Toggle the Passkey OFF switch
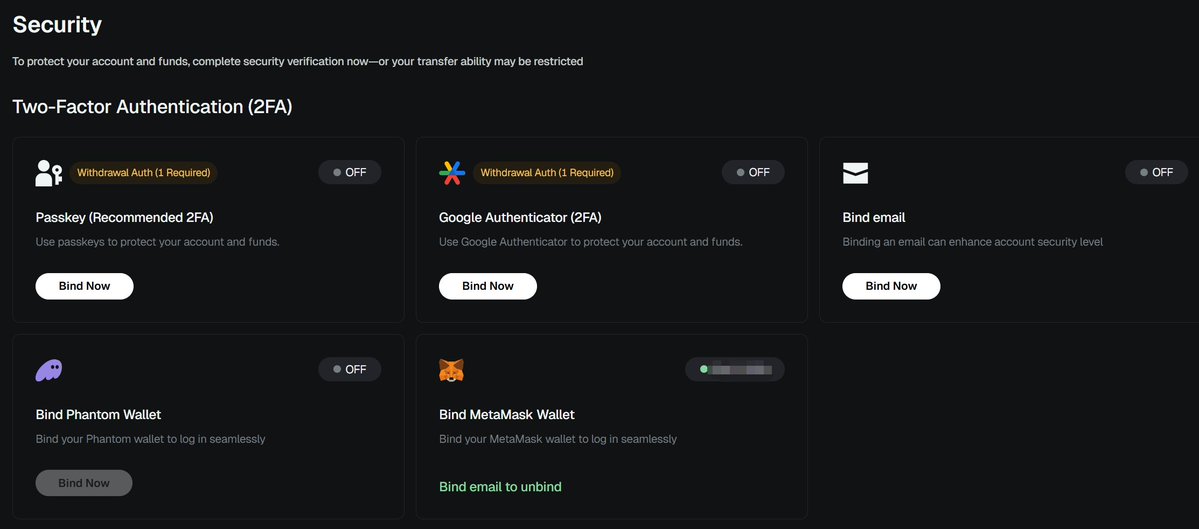Image resolution: width=1199 pixels, height=529 pixels. (x=349, y=172)
